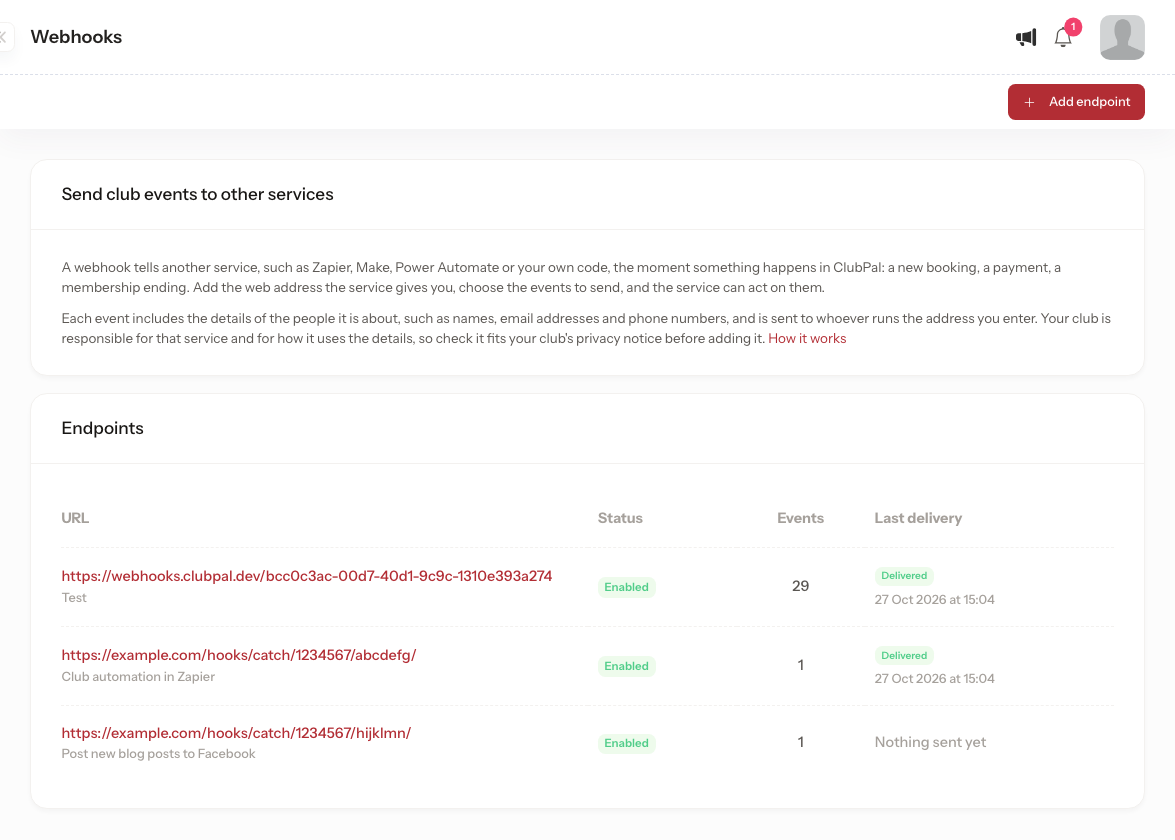Click the URL column header
Viewport: 1175px width, 840px height.
click(x=75, y=518)
